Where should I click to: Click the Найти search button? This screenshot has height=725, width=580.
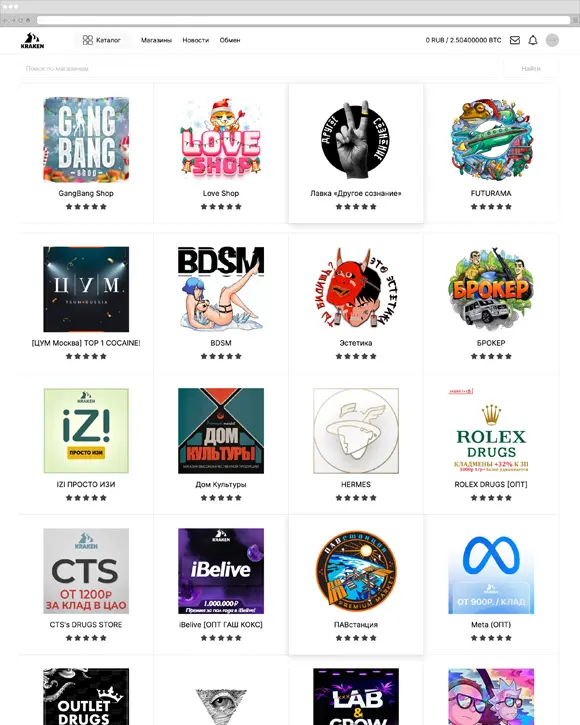[531, 68]
